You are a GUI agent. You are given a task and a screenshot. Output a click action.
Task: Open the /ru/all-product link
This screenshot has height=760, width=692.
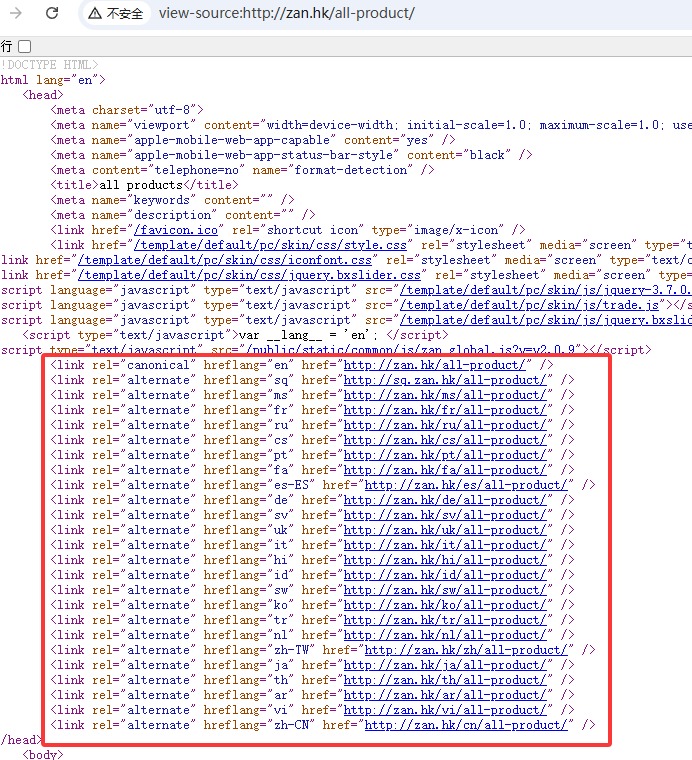pos(445,425)
